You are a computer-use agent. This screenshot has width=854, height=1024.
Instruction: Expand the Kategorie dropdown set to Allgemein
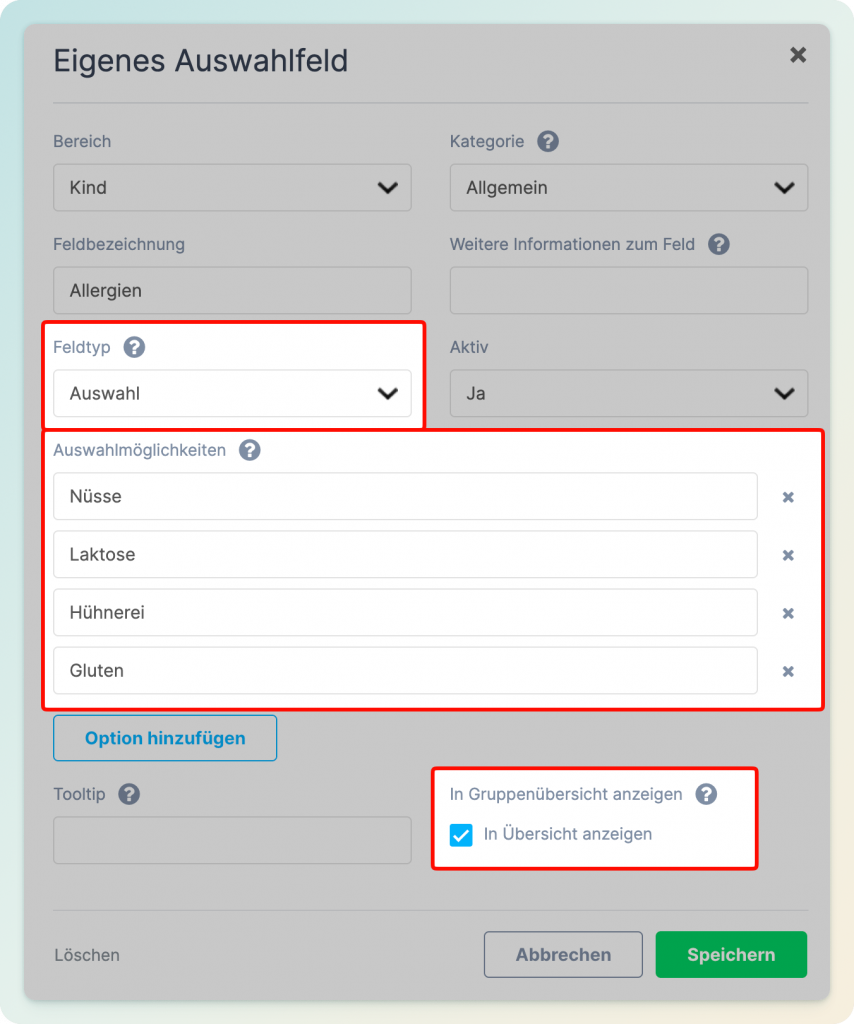(629, 187)
